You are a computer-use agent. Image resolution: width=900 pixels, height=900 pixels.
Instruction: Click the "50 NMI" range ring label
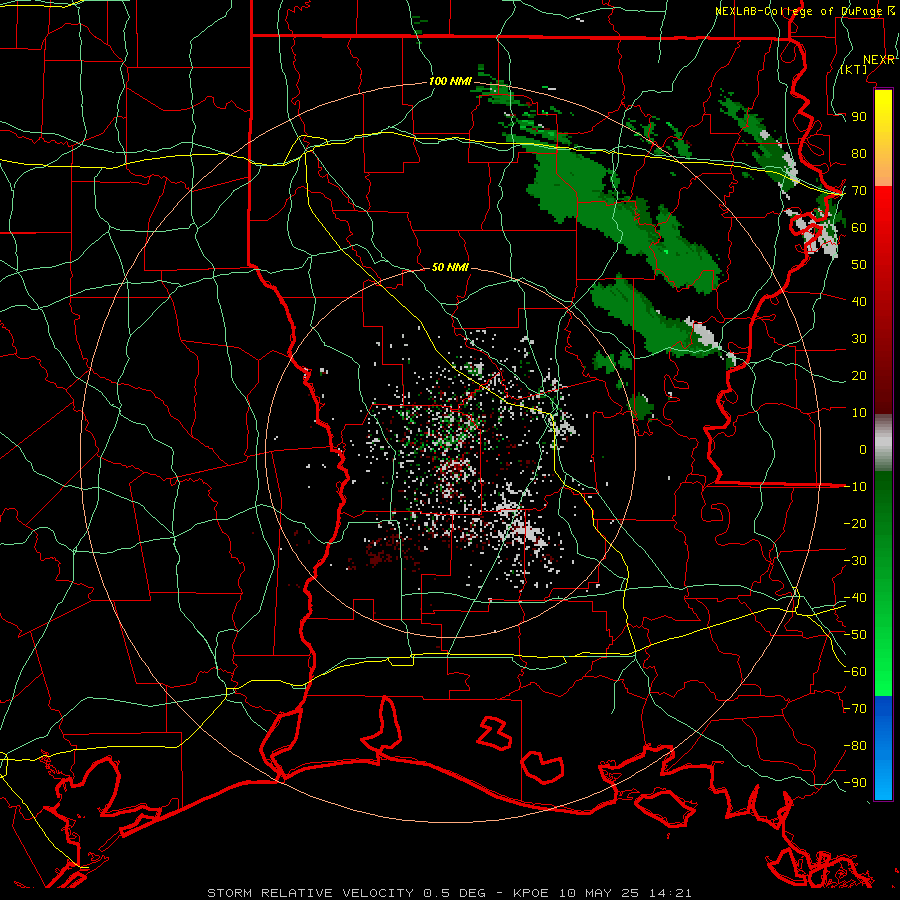point(450,267)
